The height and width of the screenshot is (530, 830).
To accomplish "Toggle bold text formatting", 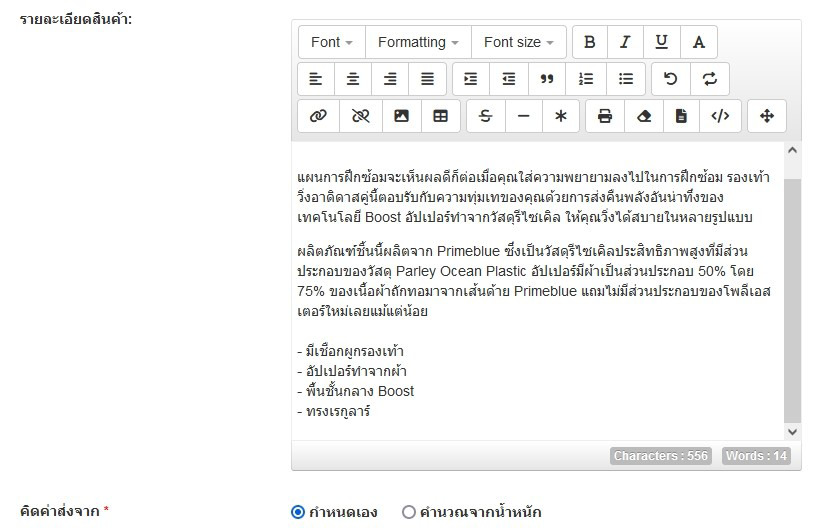I will coord(589,42).
